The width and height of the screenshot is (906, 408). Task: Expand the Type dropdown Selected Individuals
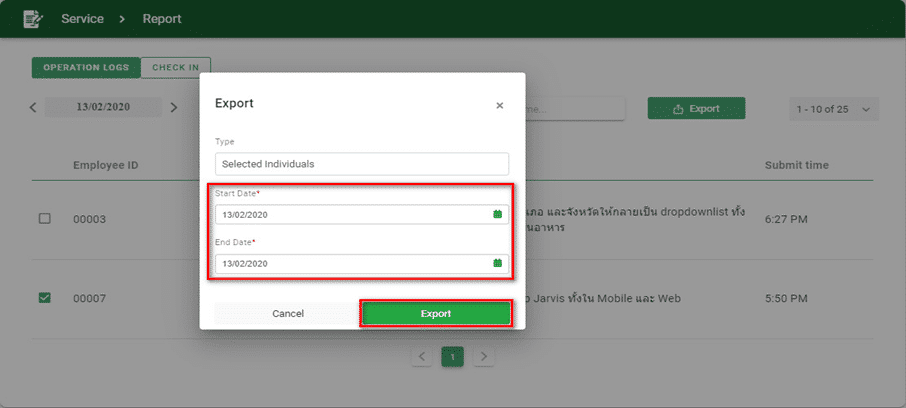(x=361, y=164)
